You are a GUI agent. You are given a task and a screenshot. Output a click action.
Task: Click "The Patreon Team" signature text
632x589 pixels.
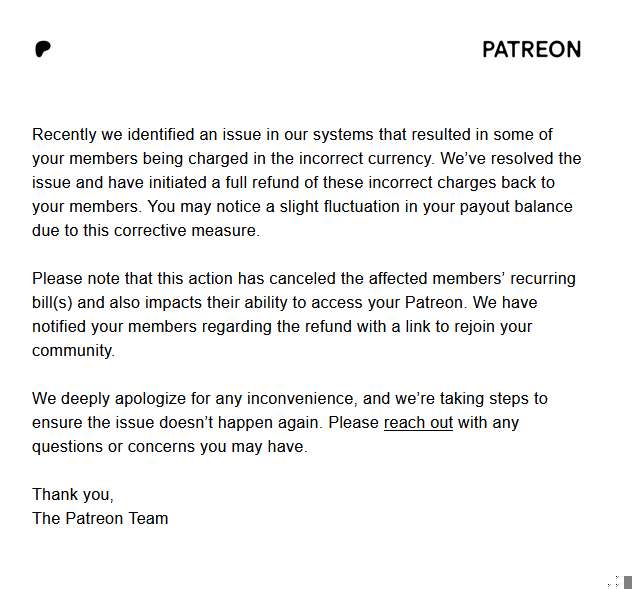click(x=100, y=518)
